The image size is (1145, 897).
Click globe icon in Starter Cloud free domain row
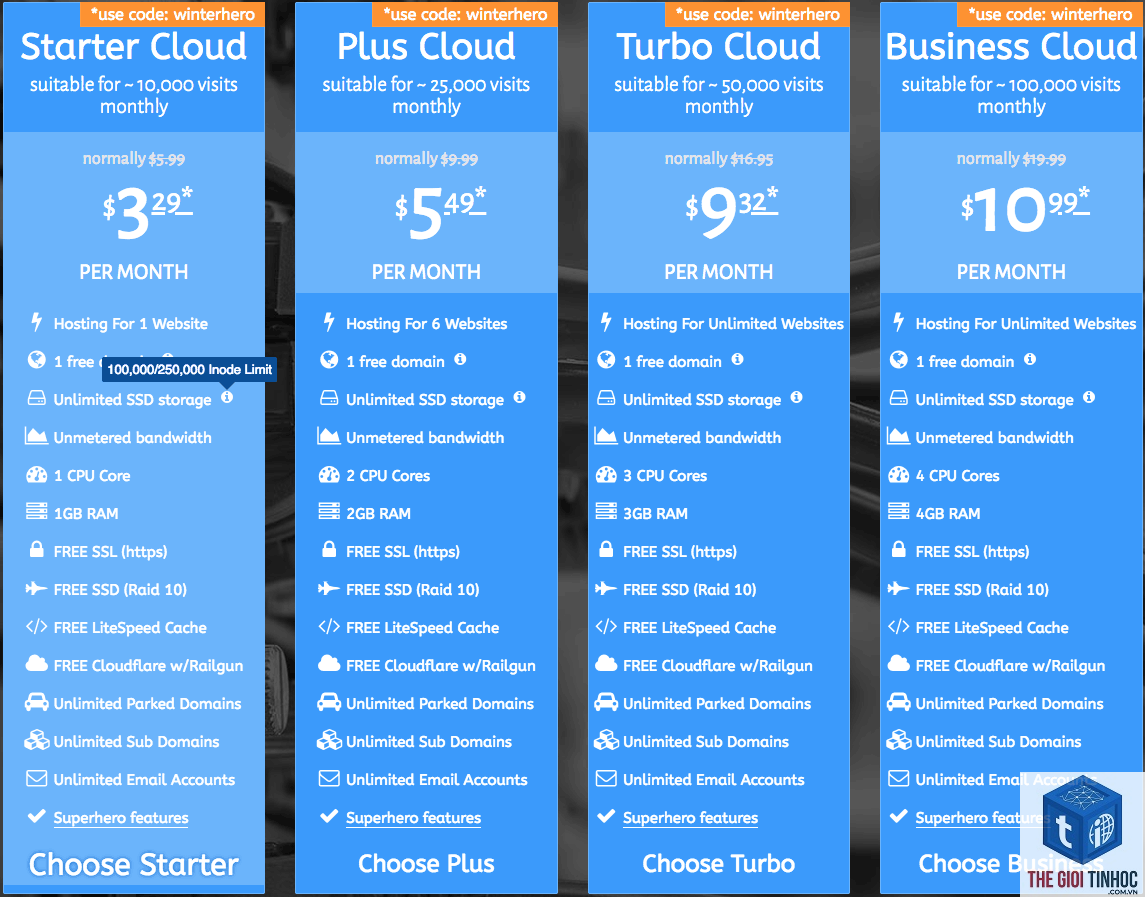[x=37, y=359]
